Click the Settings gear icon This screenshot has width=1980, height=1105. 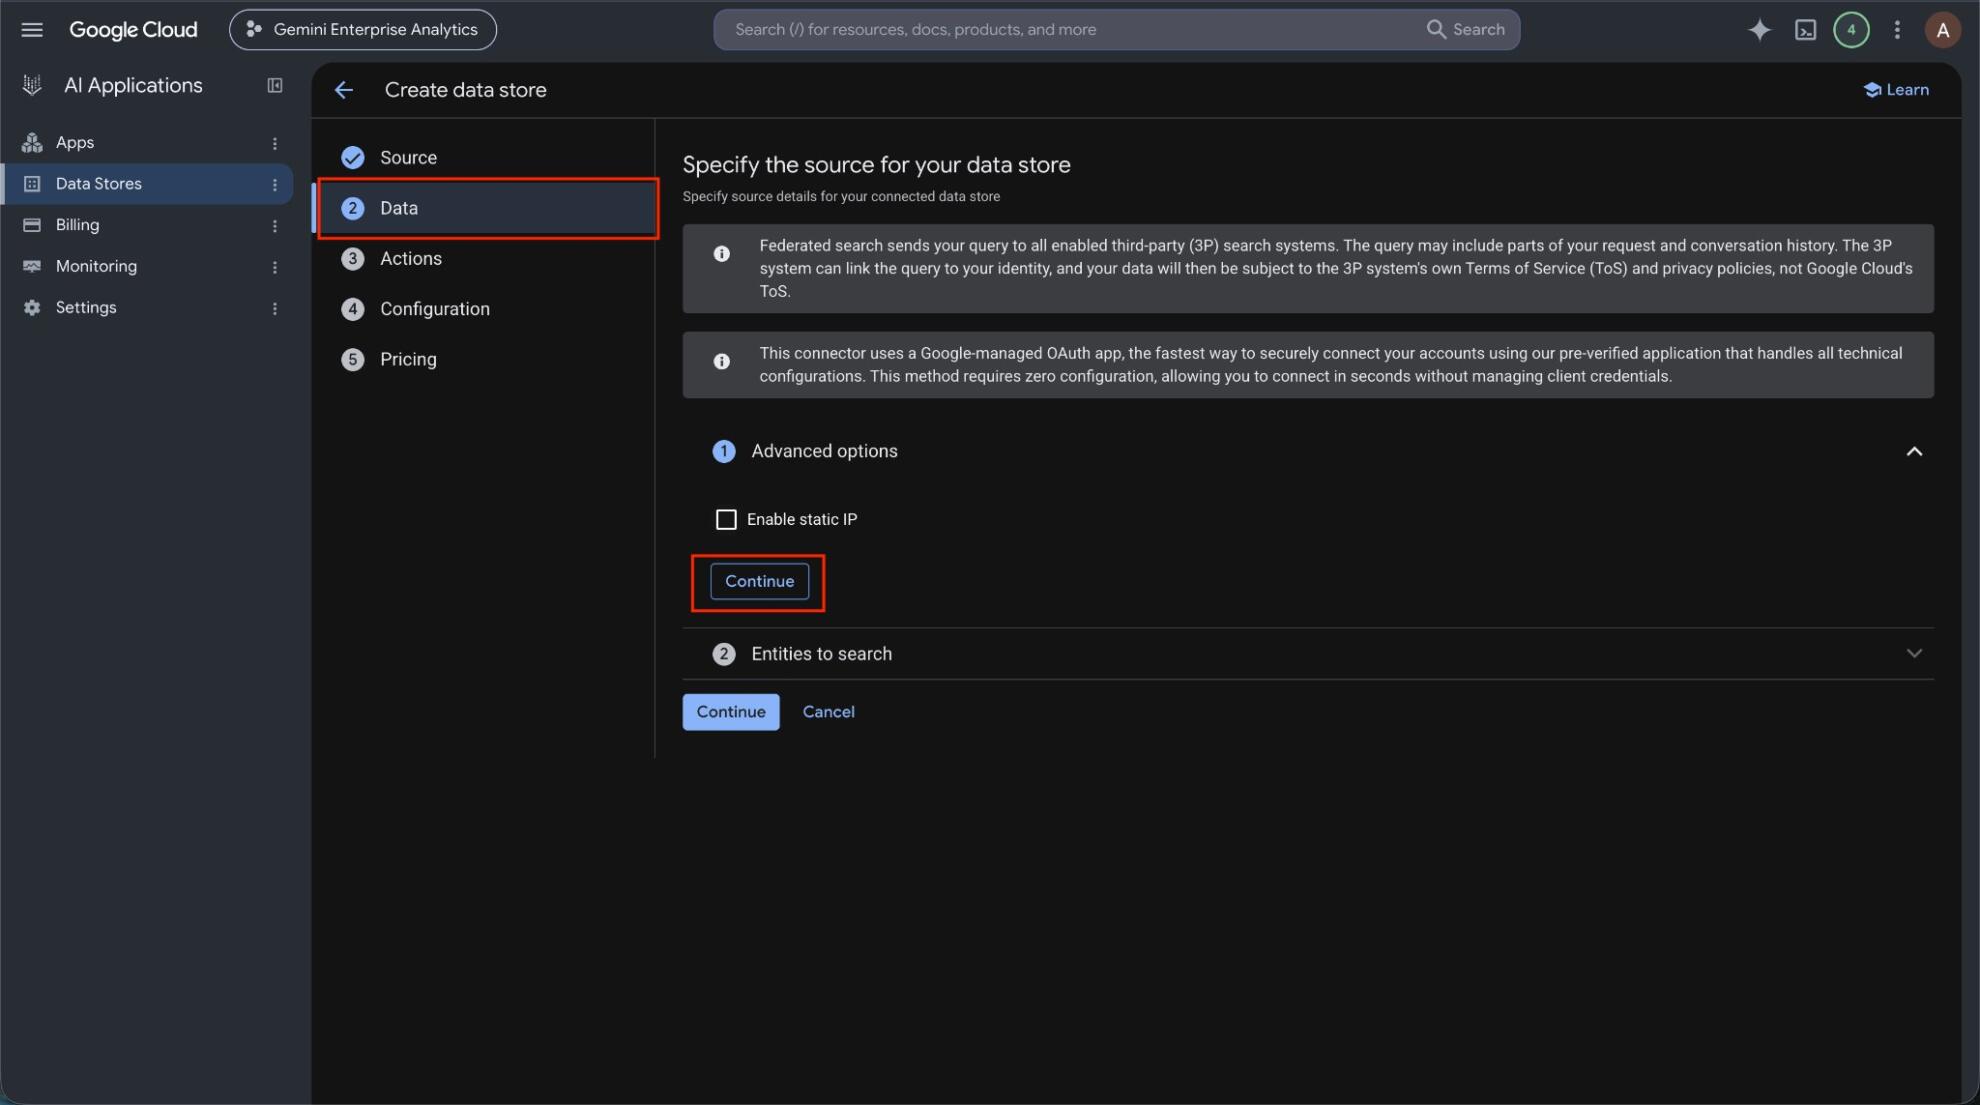pos(32,308)
